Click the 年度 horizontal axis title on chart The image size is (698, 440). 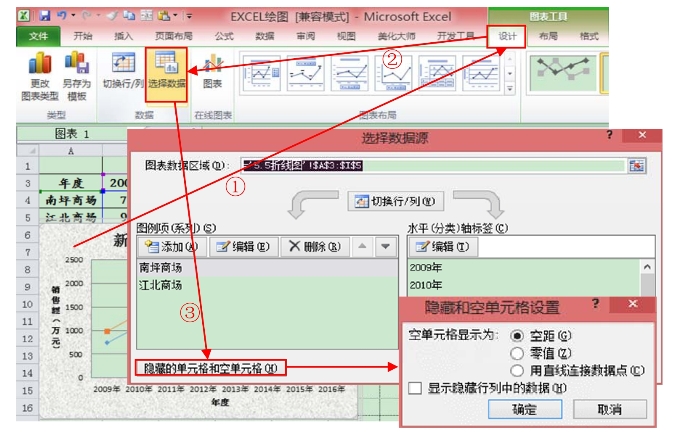tap(220, 403)
